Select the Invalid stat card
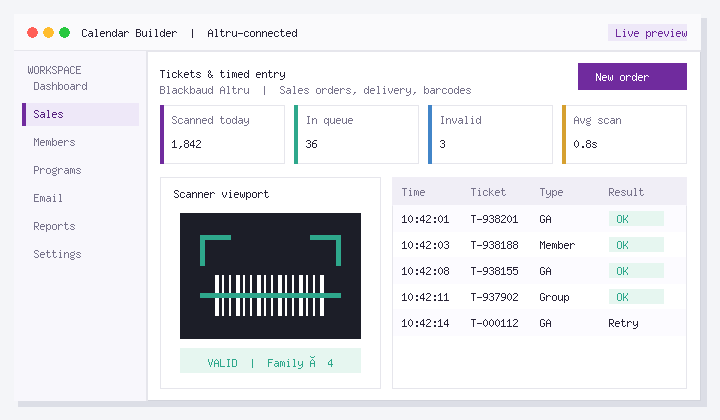The image size is (720, 420). tap(490, 134)
